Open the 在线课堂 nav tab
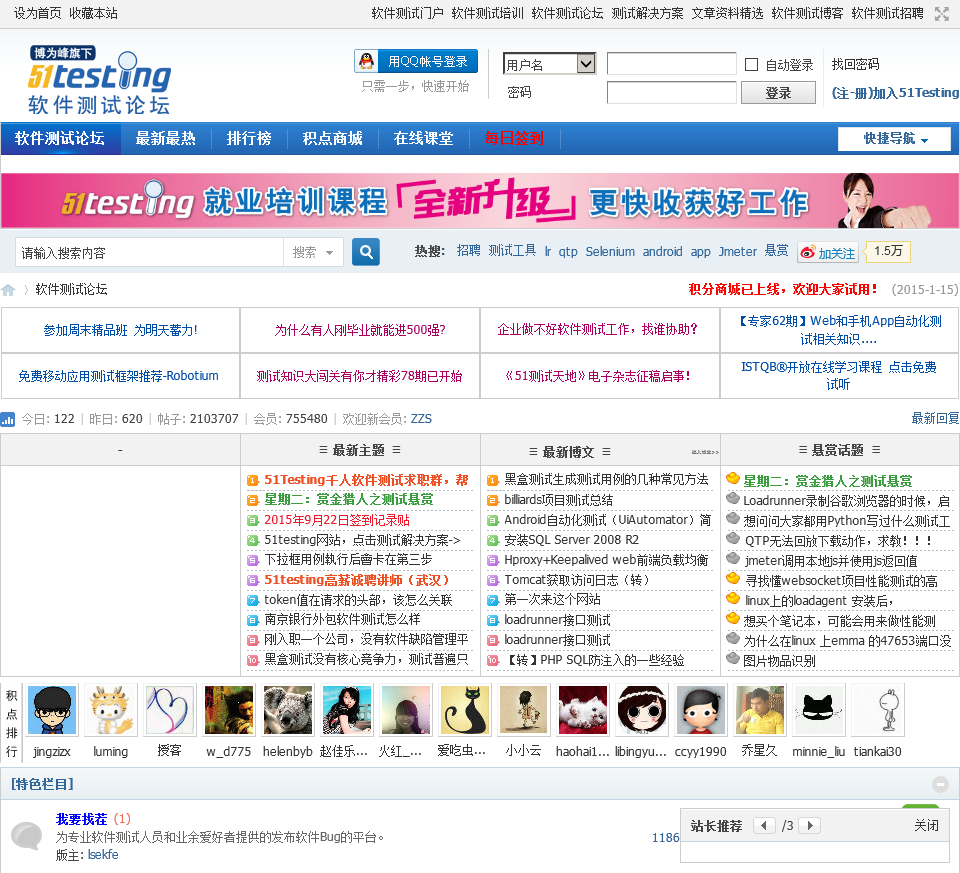 click(424, 138)
